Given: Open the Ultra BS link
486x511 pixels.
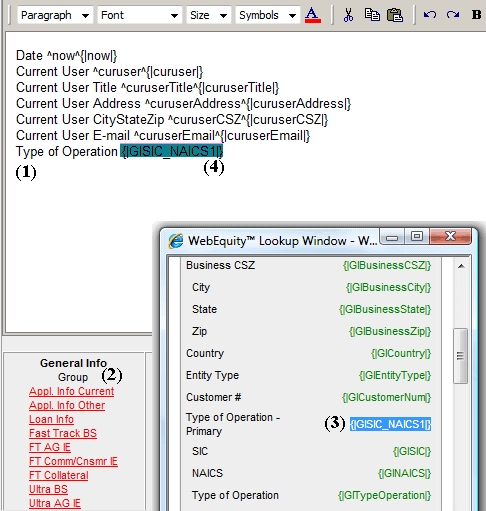Looking at the screenshot, I should click(x=48, y=489).
